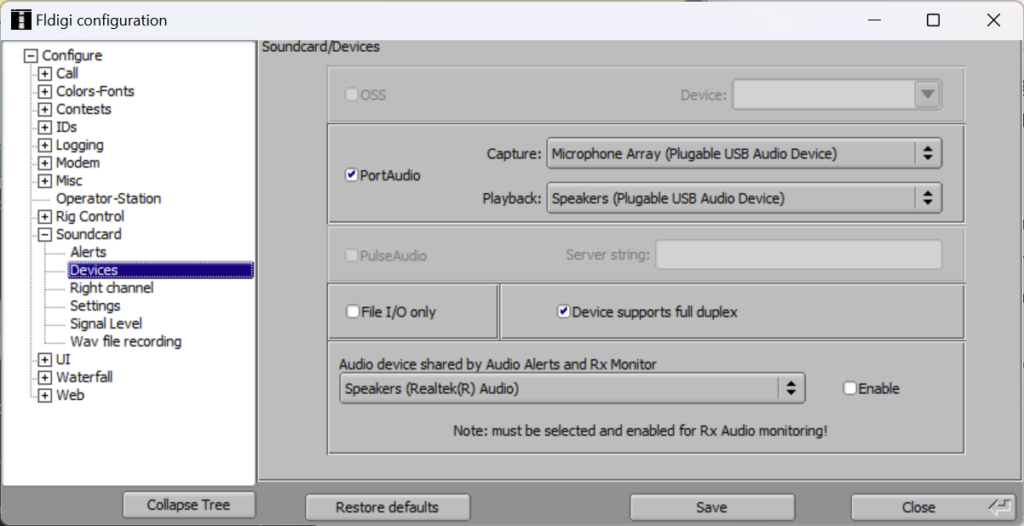Open Signal Level settings in tree

(x=105, y=324)
